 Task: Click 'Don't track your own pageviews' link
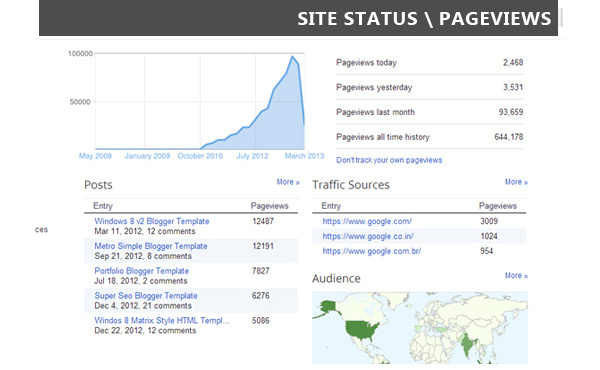tap(389, 160)
